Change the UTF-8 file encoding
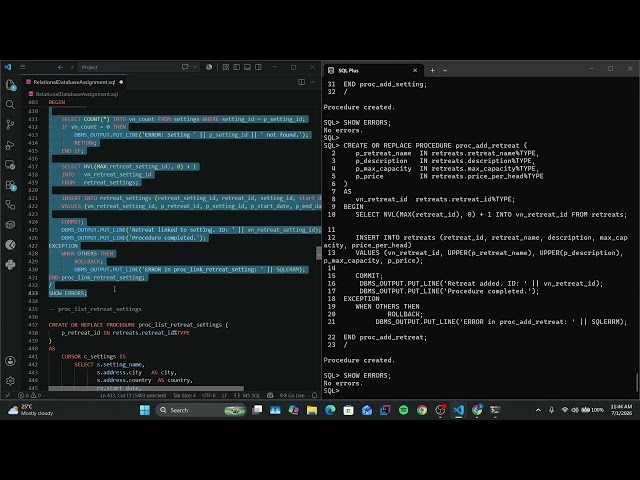Image resolution: width=640 pixels, height=480 pixels. pyautogui.click(x=209, y=395)
